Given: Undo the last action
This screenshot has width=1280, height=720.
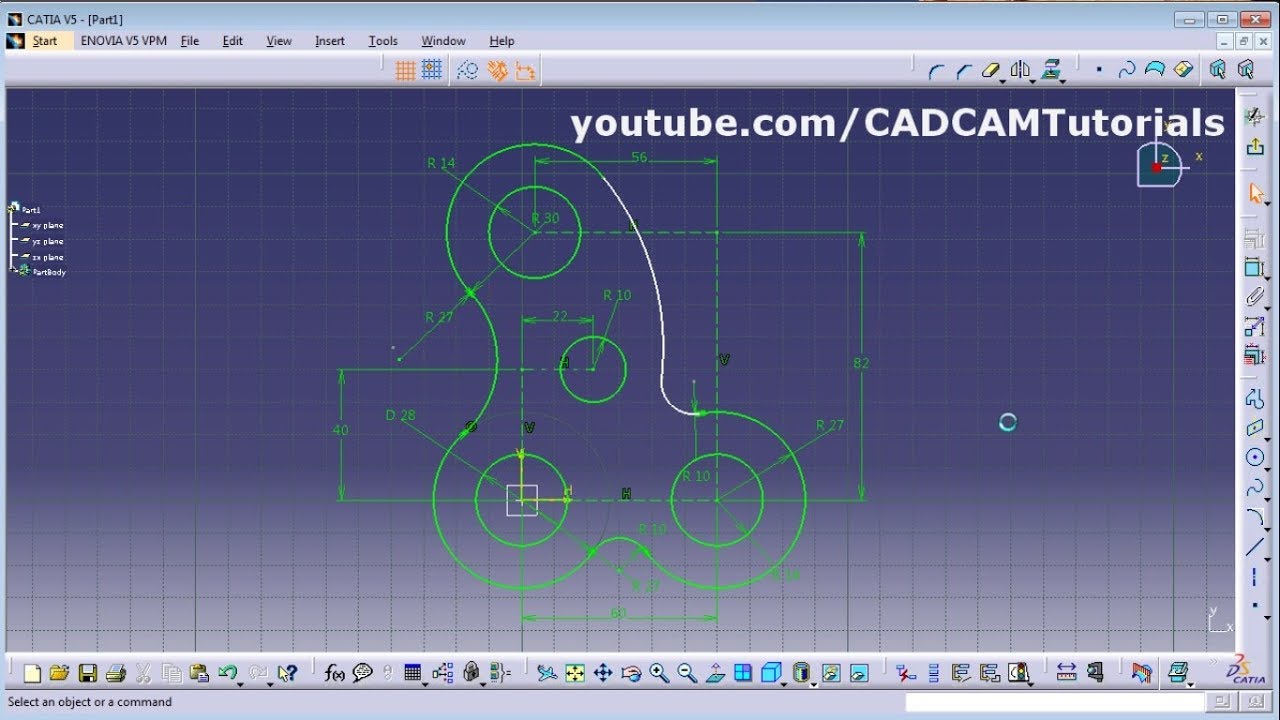Looking at the screenshot, I should point(227,673).
